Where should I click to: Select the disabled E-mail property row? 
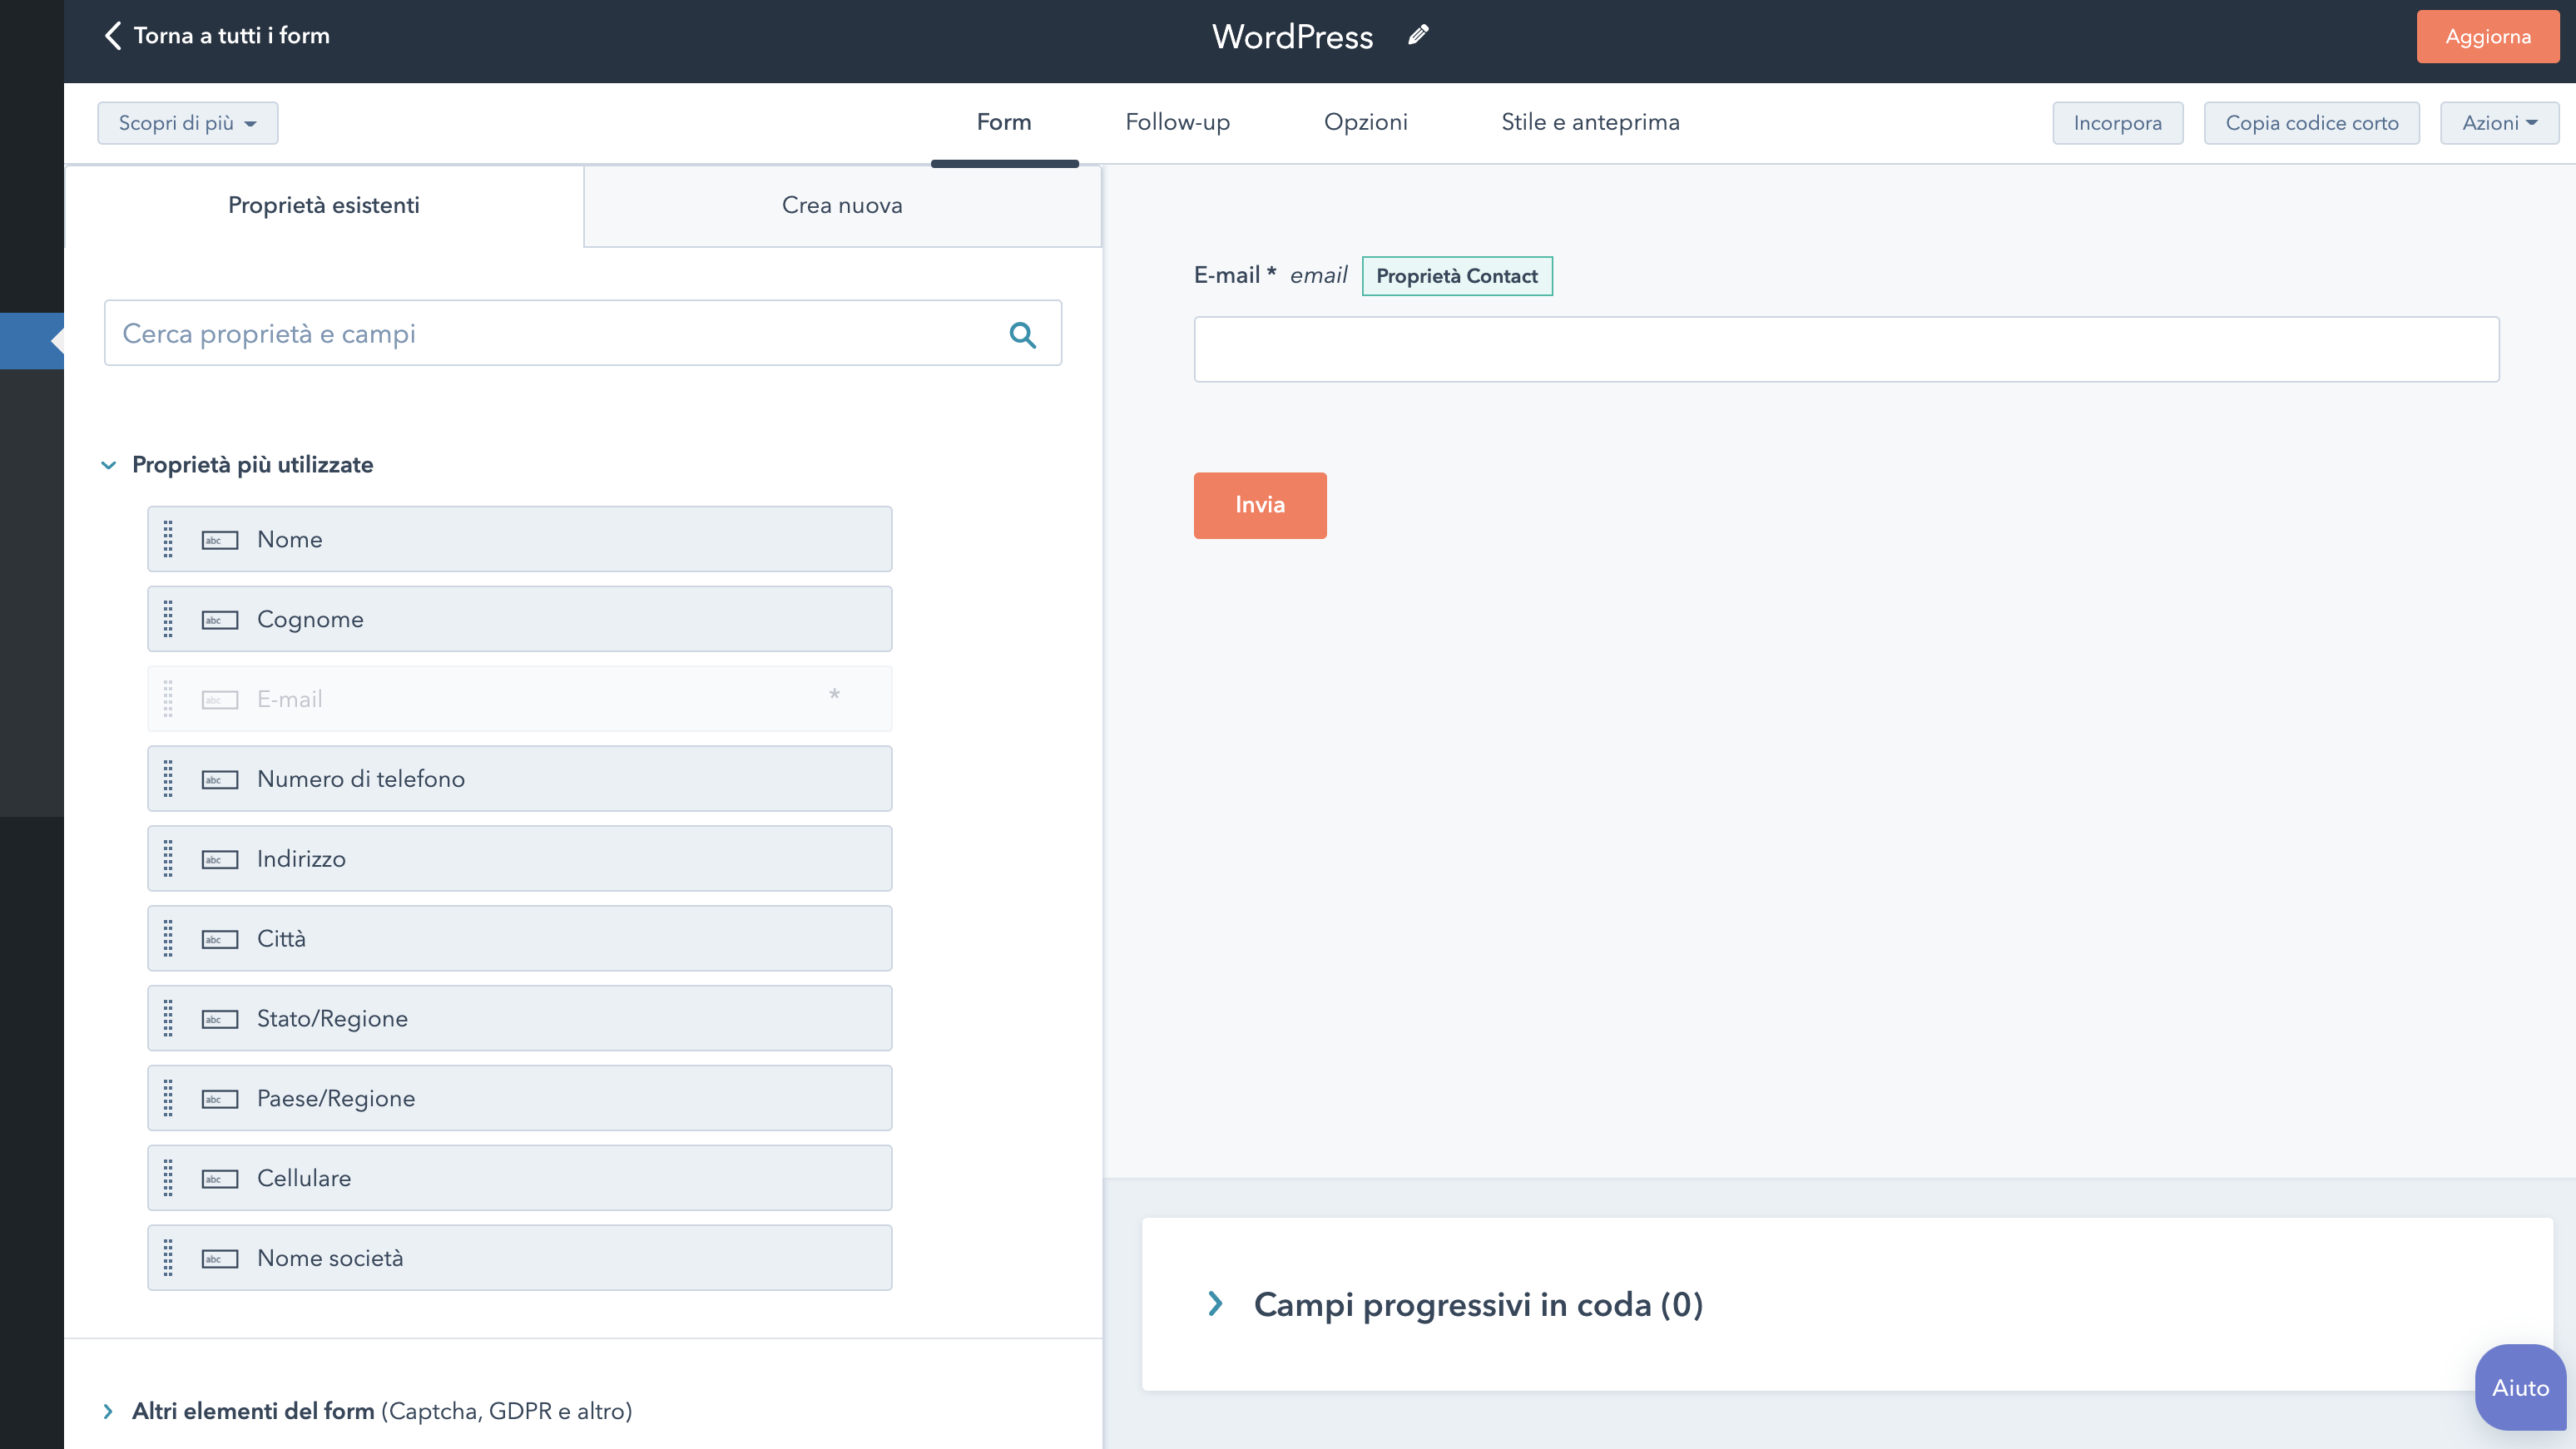[x=520, y=699]
